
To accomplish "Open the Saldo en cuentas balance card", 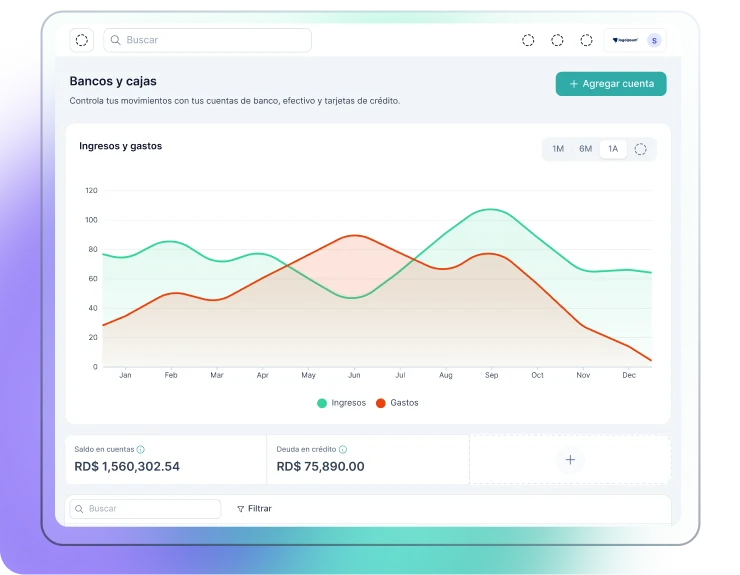I will 166,460.
